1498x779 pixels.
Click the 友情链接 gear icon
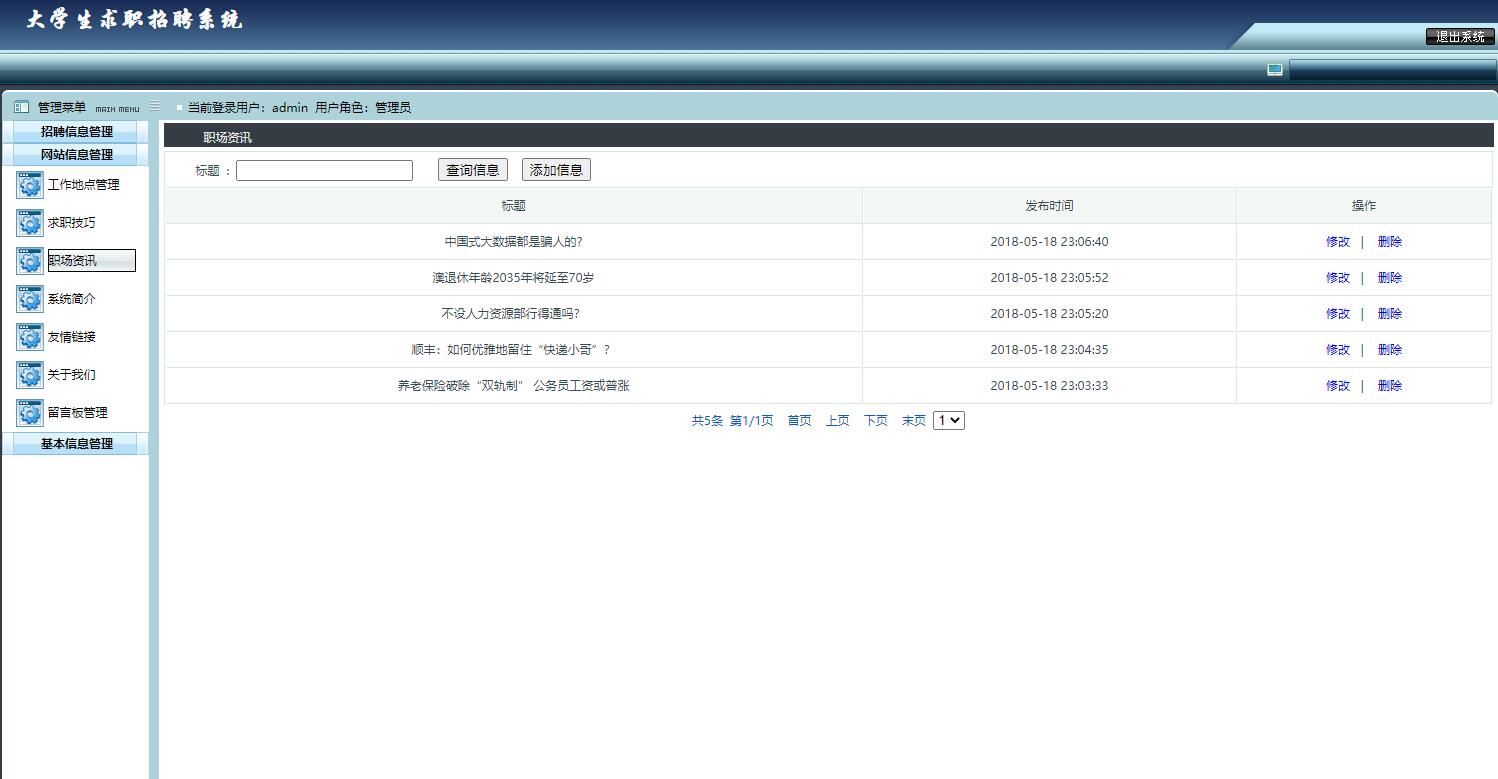coord(29,336)
